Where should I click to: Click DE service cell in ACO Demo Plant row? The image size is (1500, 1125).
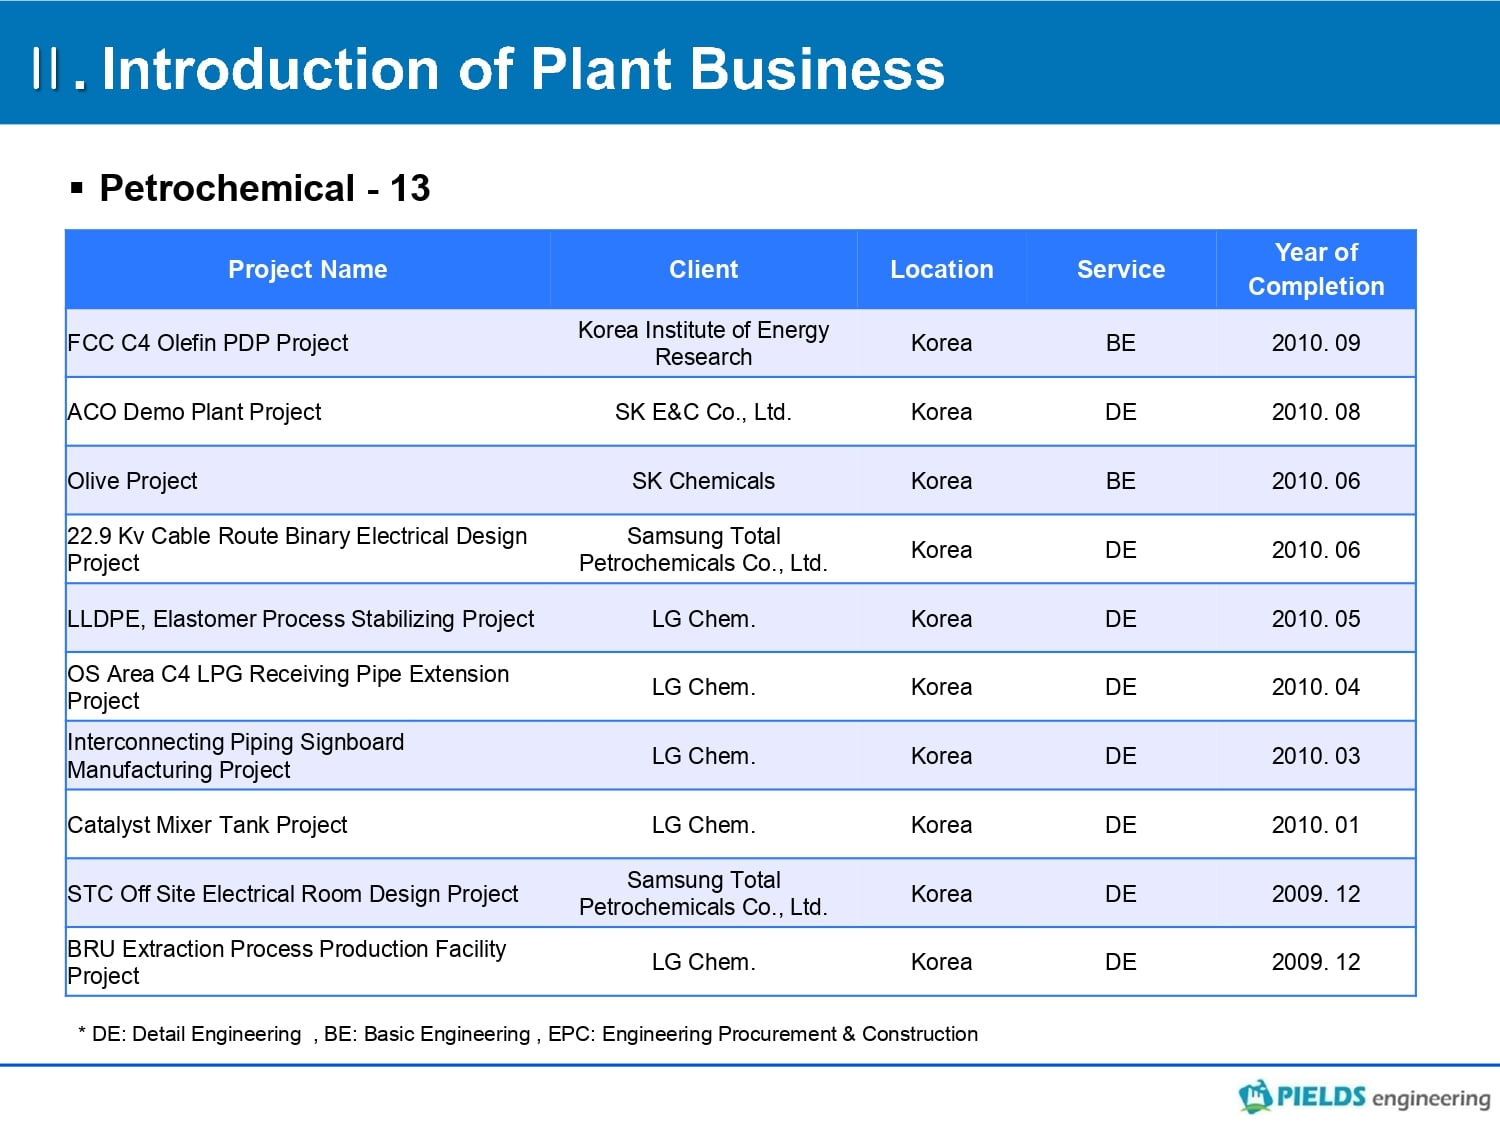pos(1121,412)
